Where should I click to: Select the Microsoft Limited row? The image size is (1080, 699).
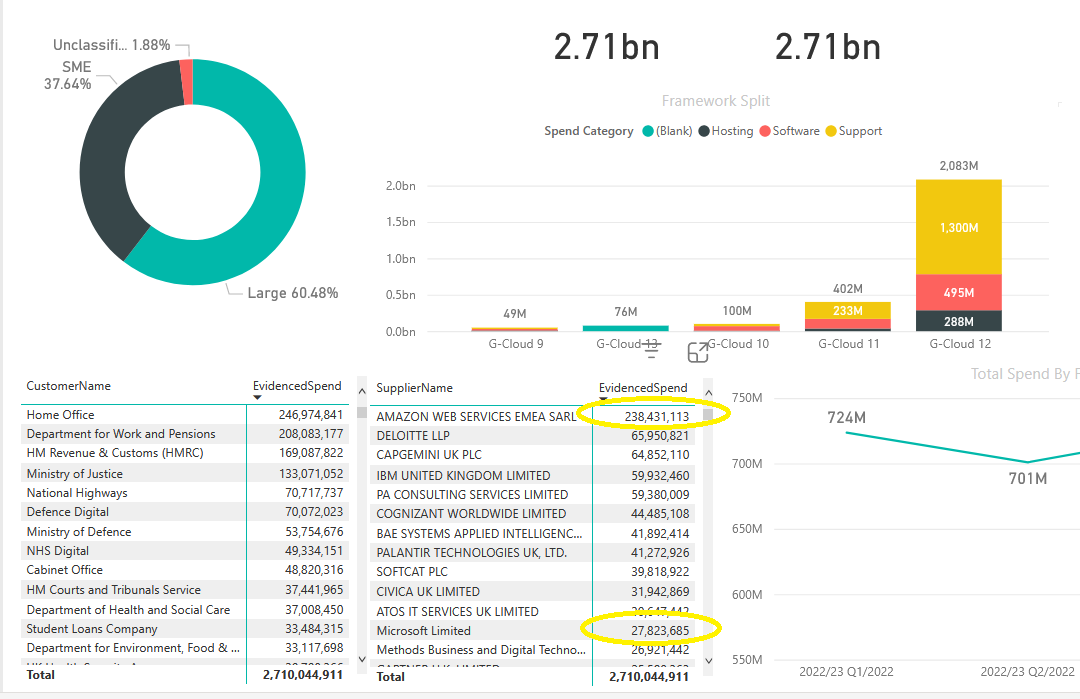click(x=532, y=630)
